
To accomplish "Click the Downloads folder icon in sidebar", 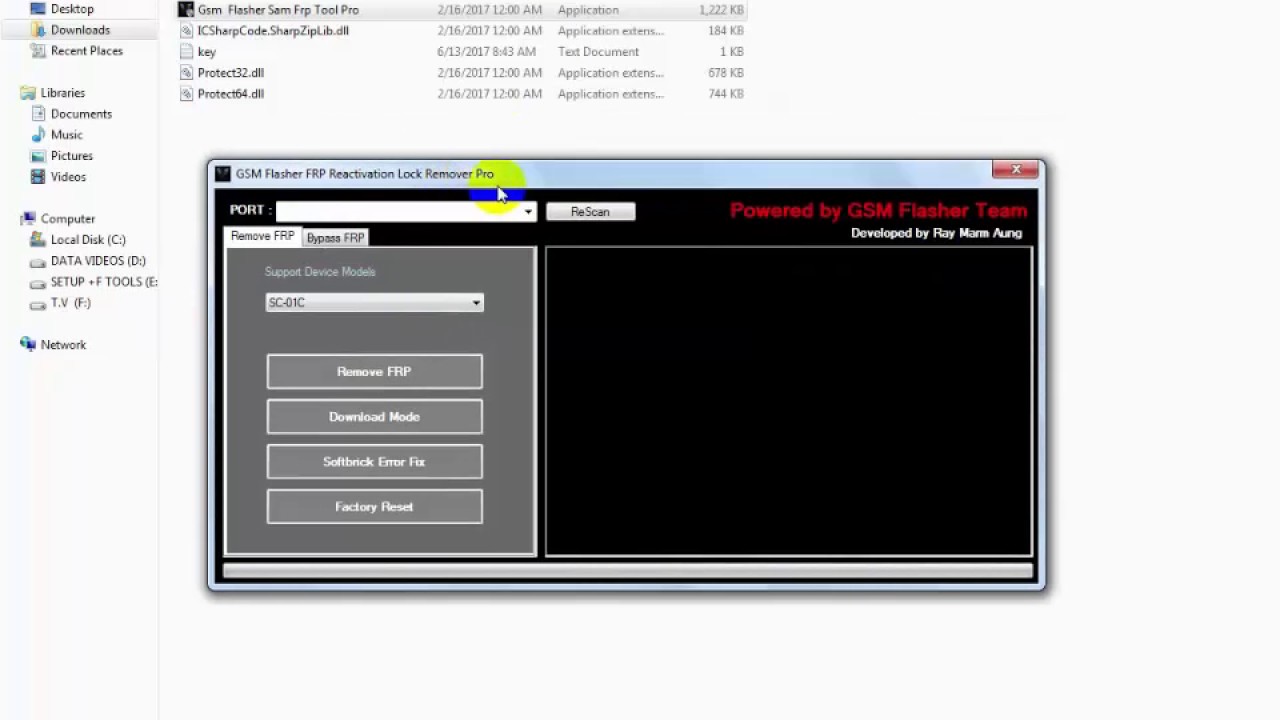I will [38, 30].
